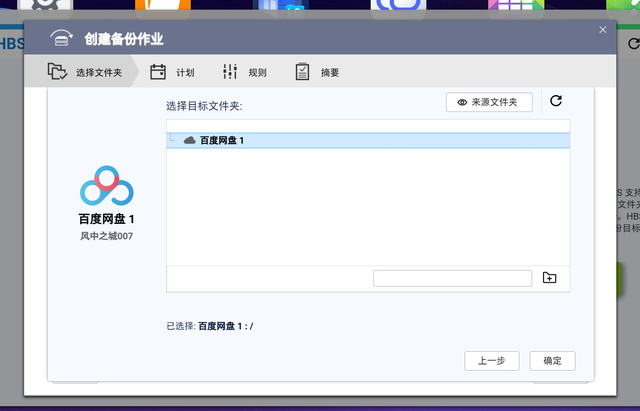The height and width of the screenshot is (411, 640).
Task: Show 来源文件夹 with the eye button
Action: coord(489,102)
